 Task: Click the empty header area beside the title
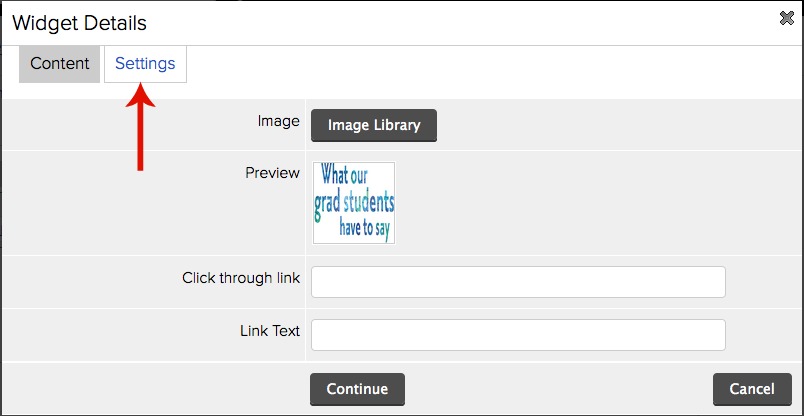pos(461,23)
